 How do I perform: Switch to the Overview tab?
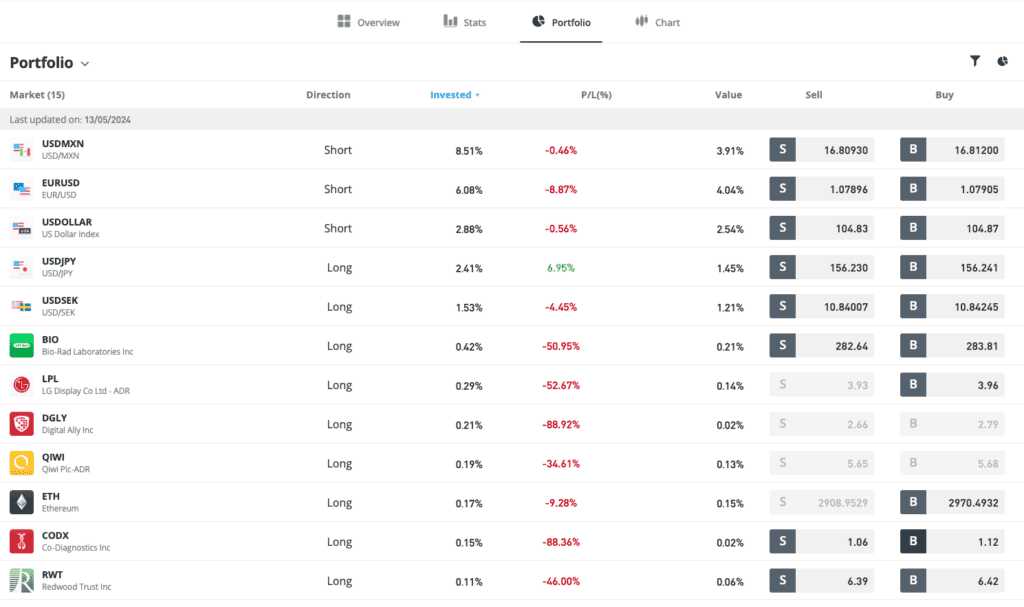click(x=368, y=22)
